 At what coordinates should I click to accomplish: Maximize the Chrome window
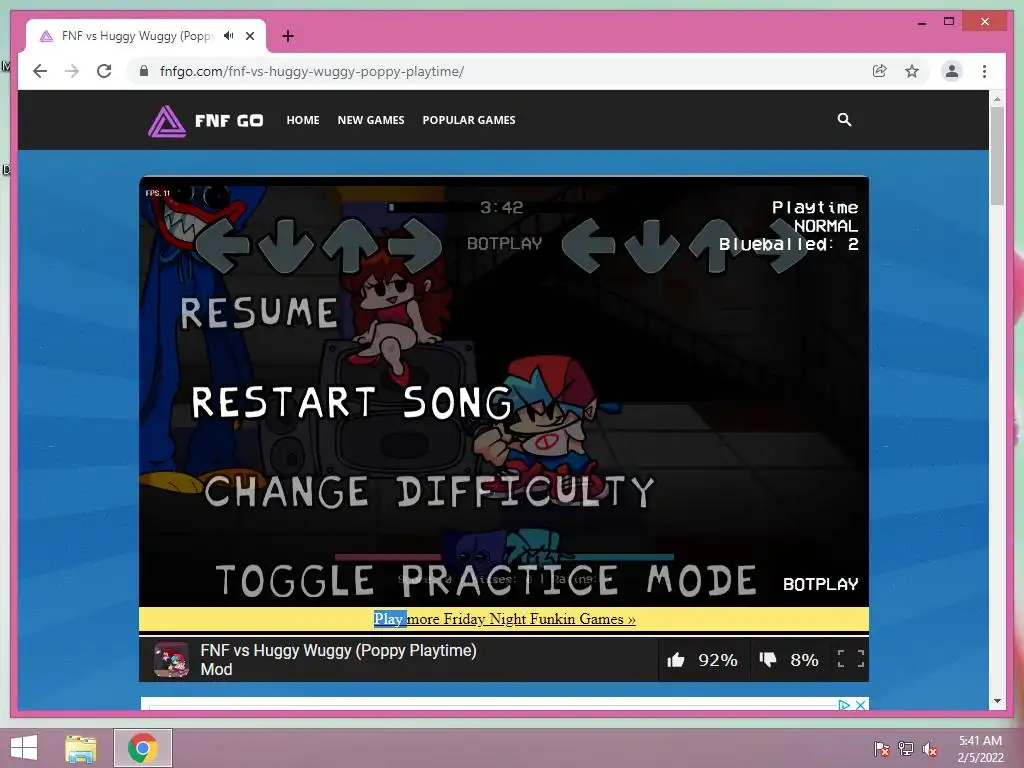[x=949, y=22]
